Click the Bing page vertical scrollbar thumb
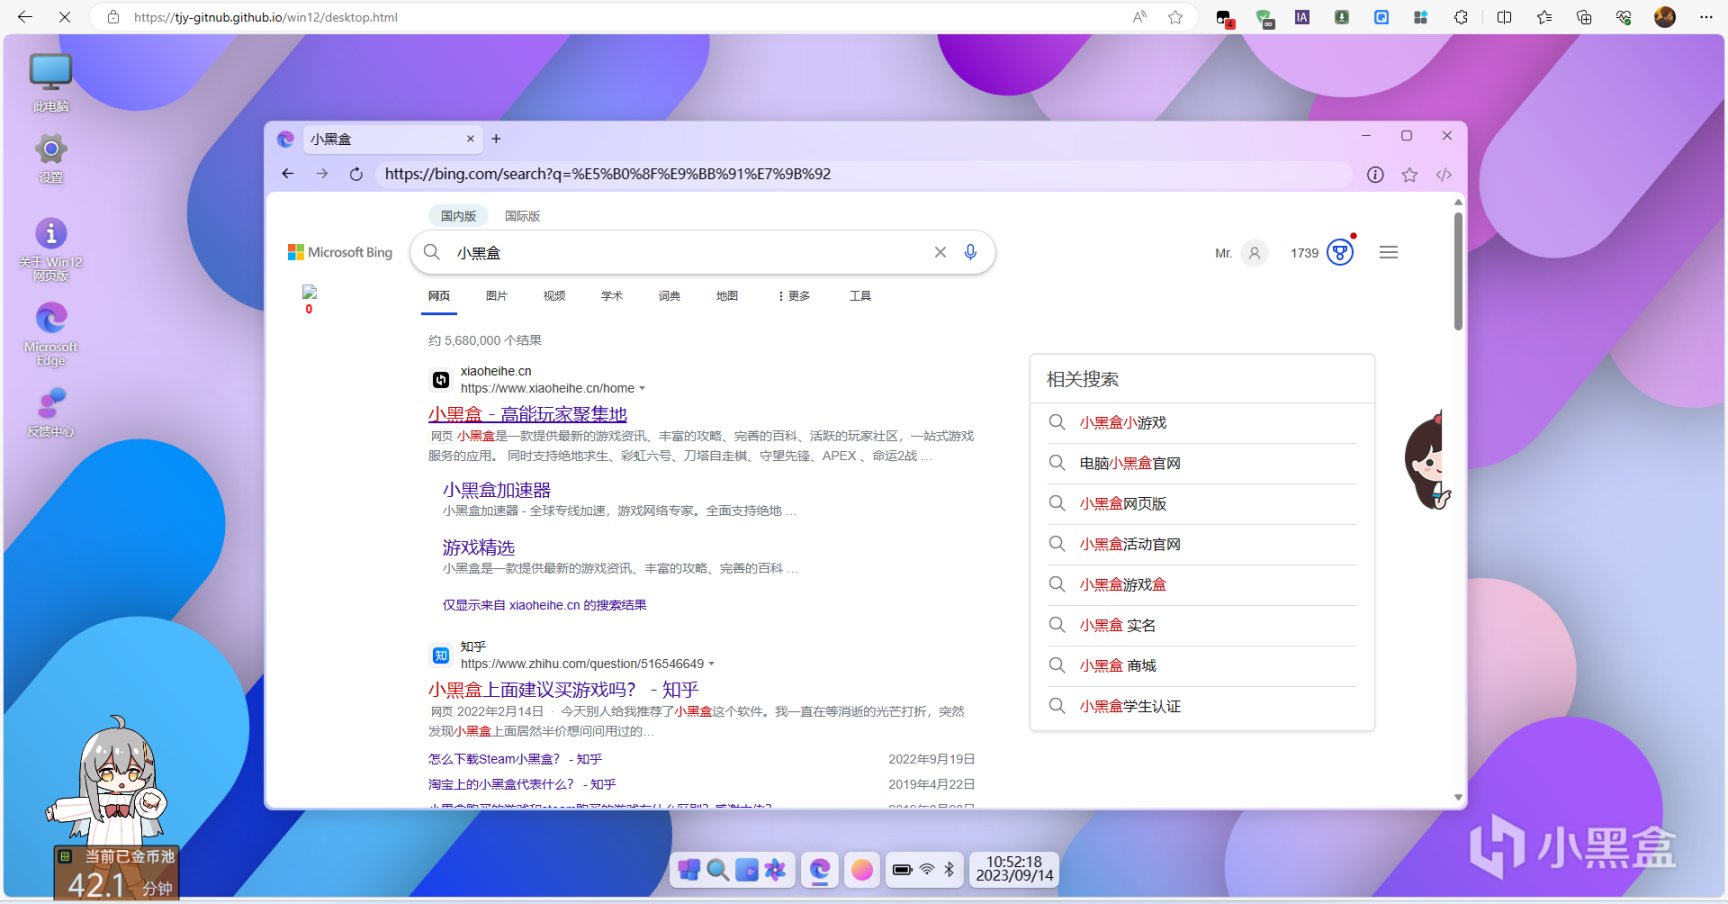Viewport: 1728px width, 904px height. point(1458,270)
